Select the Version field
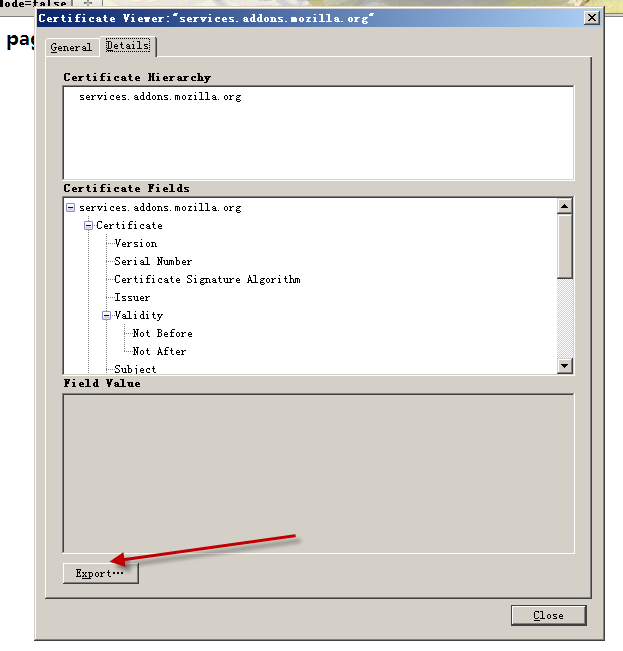Viewport: 623px width, 651px height. click(136, 243)
